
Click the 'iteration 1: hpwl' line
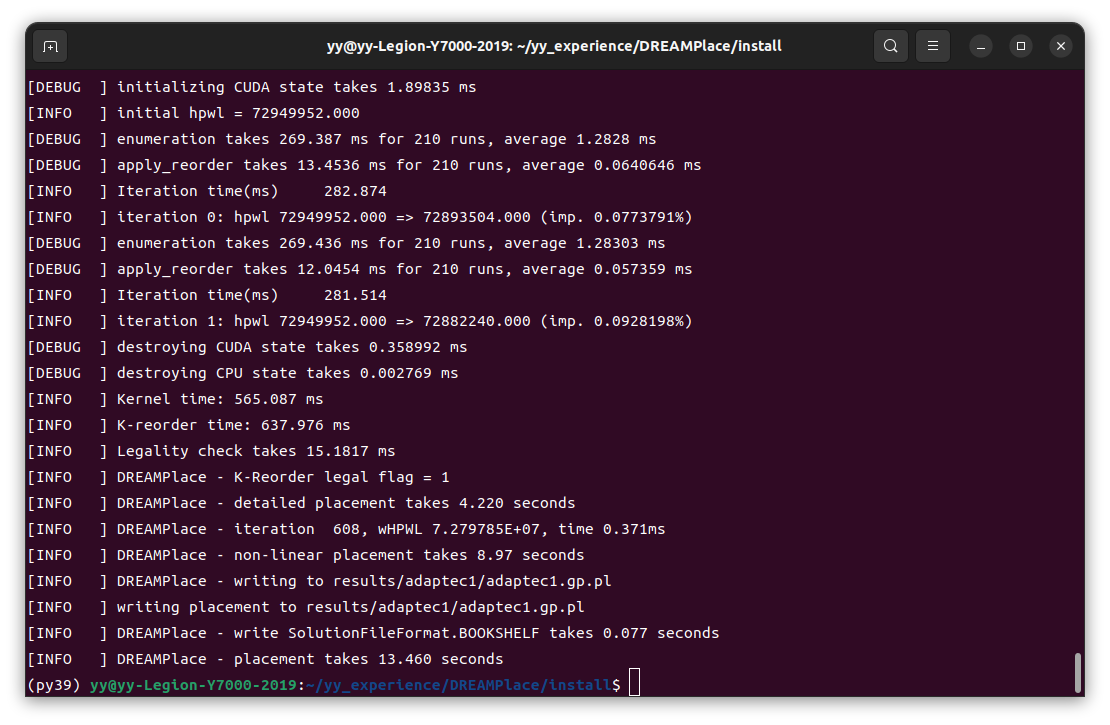[x=360, y=321]
